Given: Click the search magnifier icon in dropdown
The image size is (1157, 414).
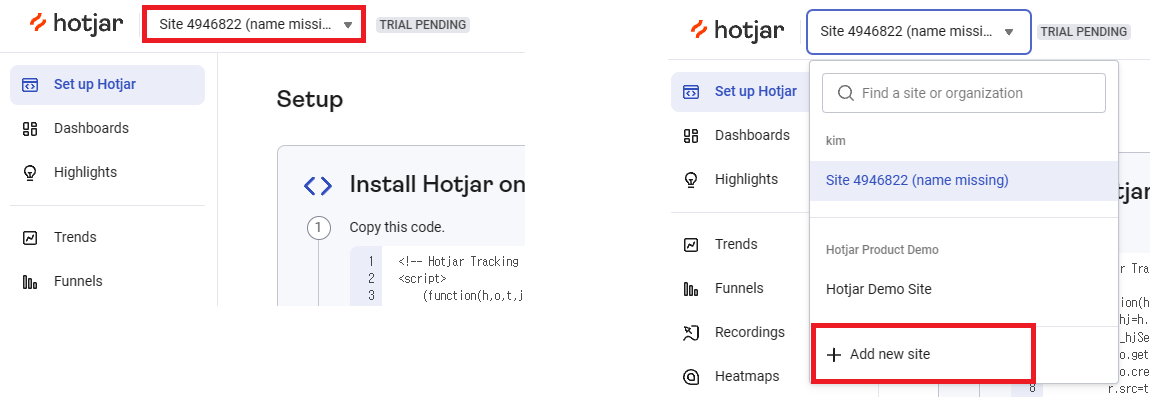Looking at the screenshot, I should click(846, 93).
